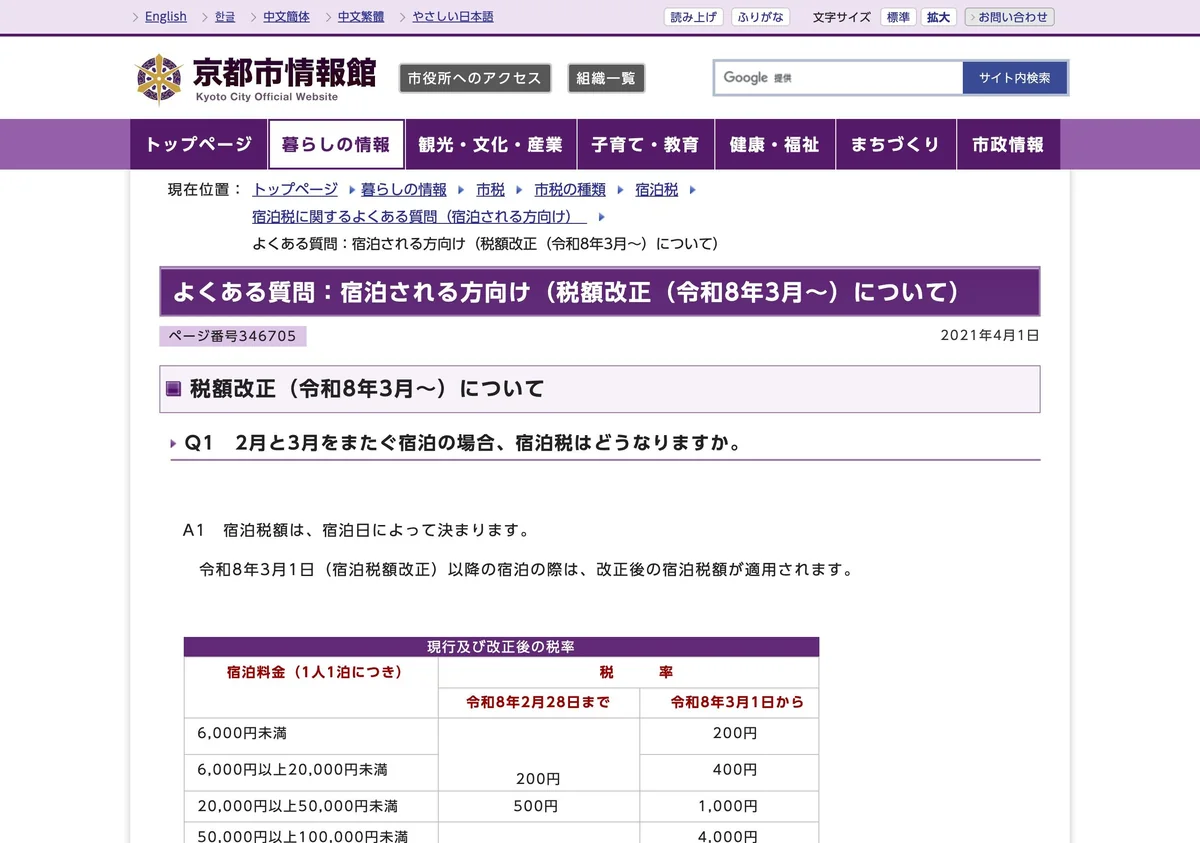The width and height of the screenshot is (1200, 843).
Task: Click table caption 現行及び改正後の税率
Action: point(501,647)
